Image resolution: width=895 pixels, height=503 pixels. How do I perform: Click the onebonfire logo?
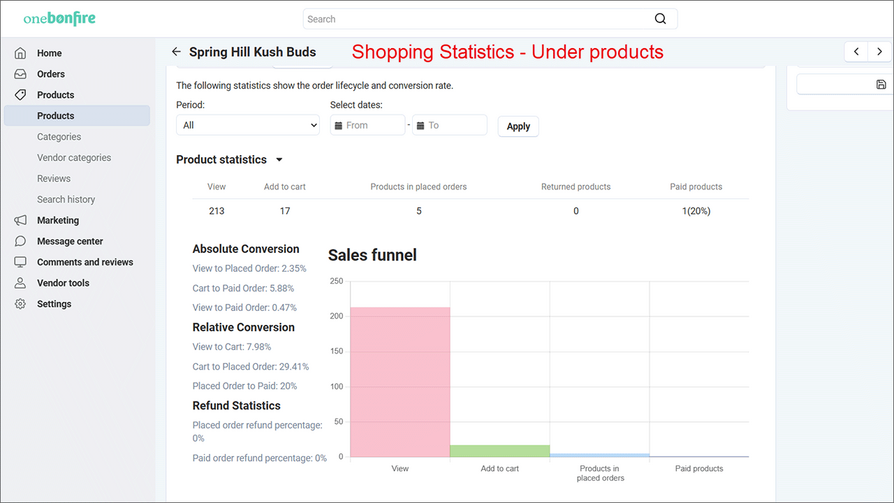coord(68,19)
